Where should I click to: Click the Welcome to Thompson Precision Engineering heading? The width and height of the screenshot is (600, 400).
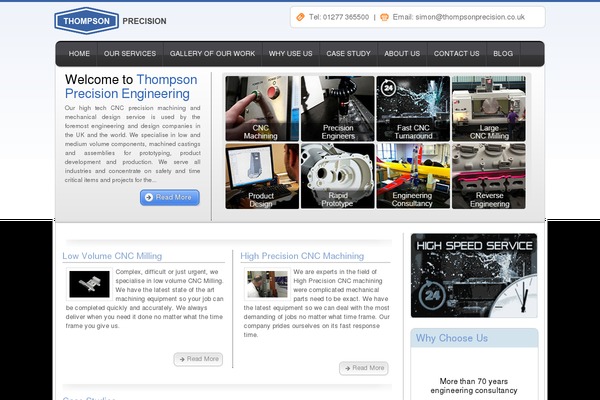[131, 87]
